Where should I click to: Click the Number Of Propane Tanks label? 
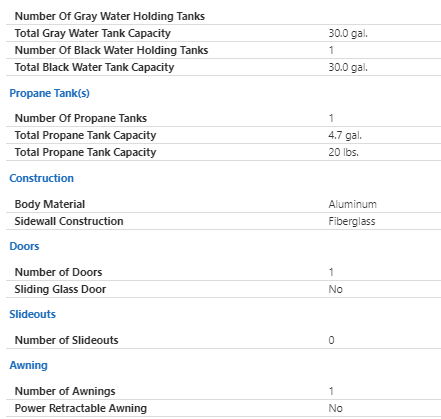pyautogui.click(x=81, y=118)
